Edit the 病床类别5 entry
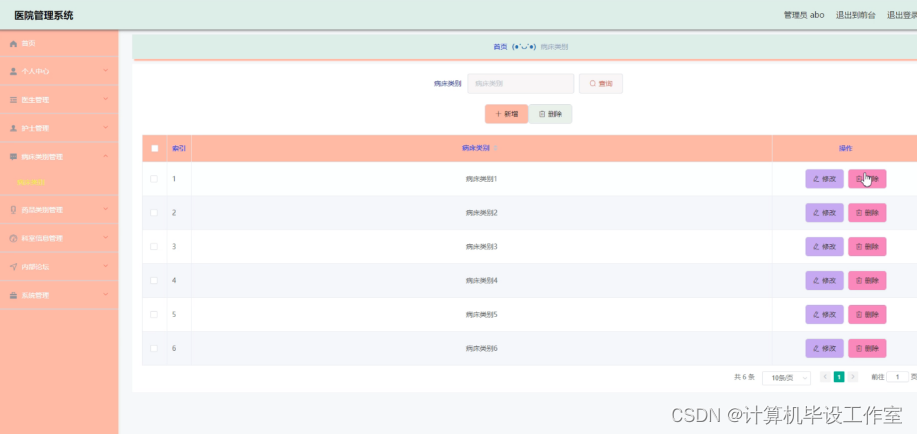Screen dimensions: 917x434 point(824,315)
